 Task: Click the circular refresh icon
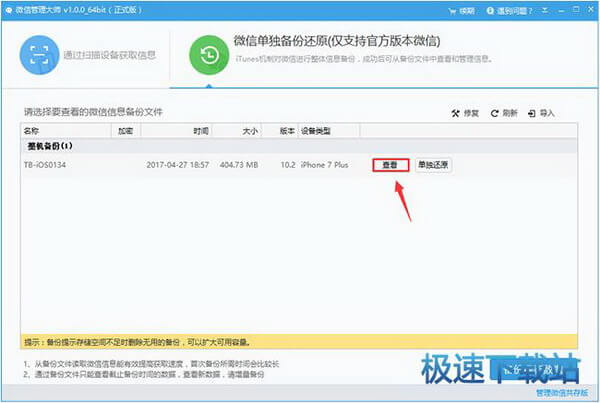pyautogui.click(x=494, y=113)
